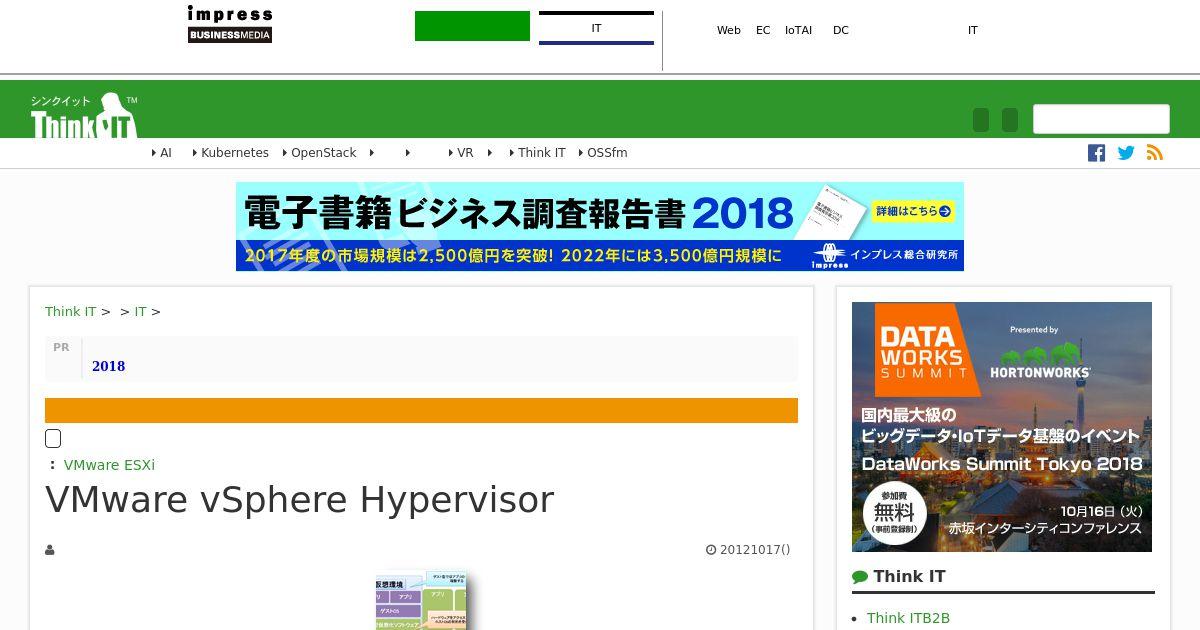
Task: Open the DataWorks Summit Tokyo 2018 ad
Action: pyautogui.click(x=1002, y=427)
